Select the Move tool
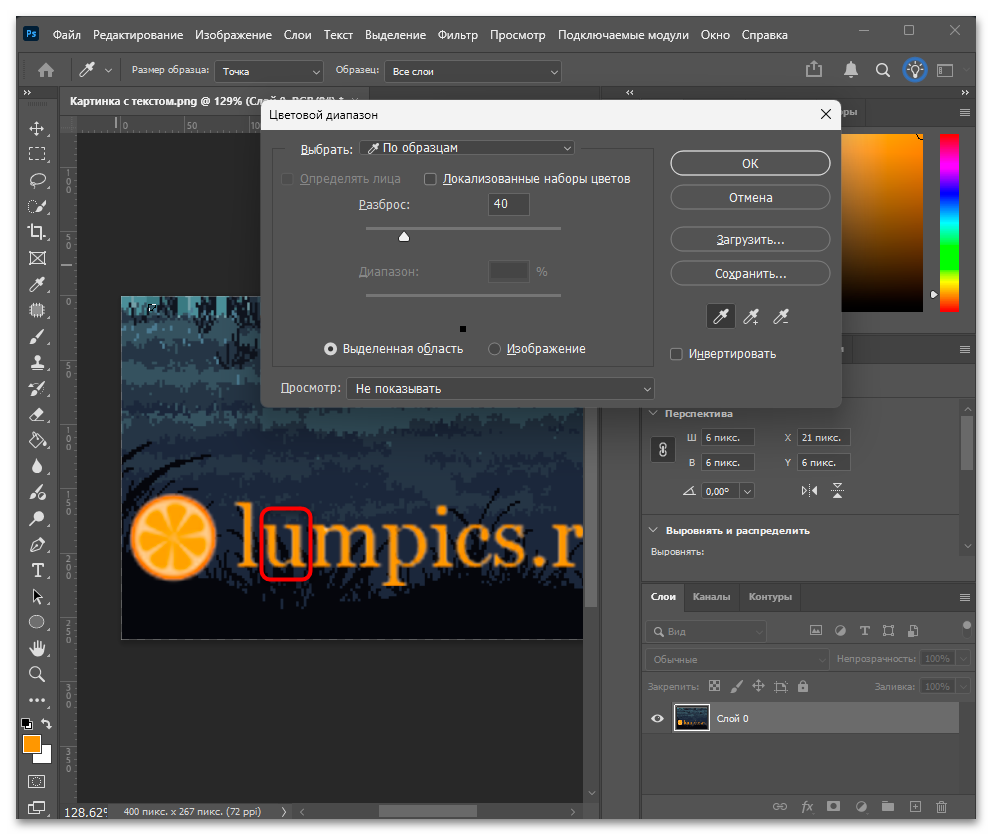 (37, 128)
